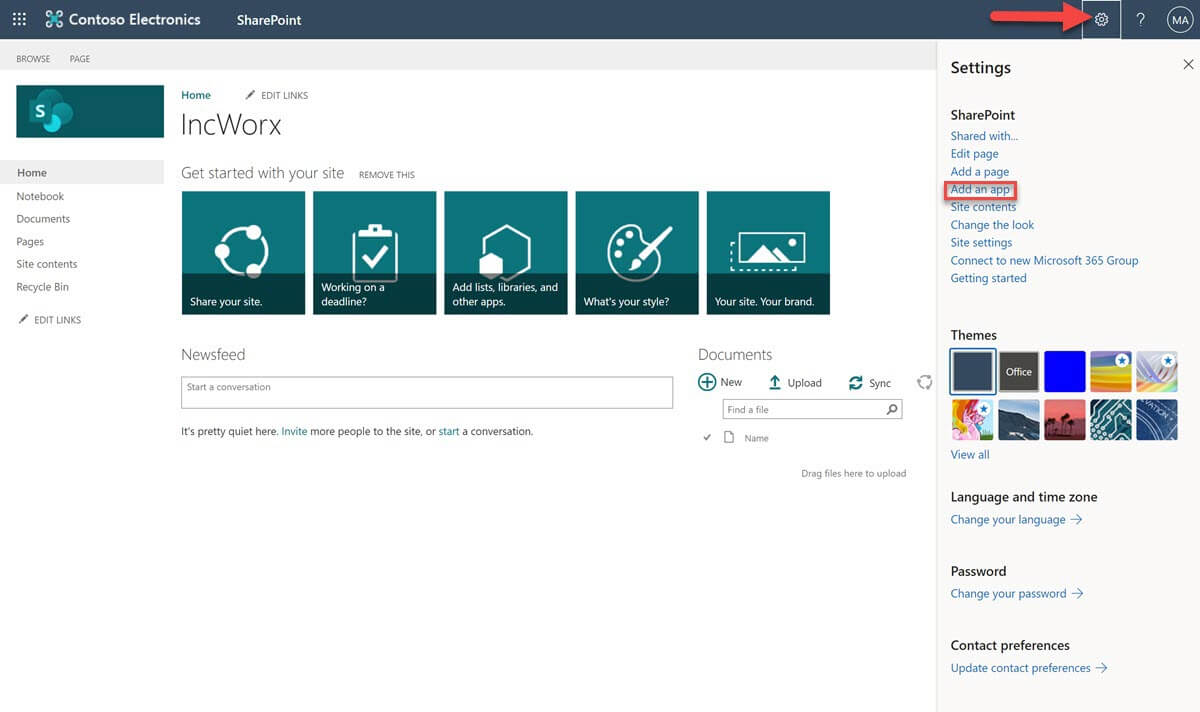Screen dimensions: 1200x712
Task: Click SharePoint in the top bar
Action: (x=269, y=20)
